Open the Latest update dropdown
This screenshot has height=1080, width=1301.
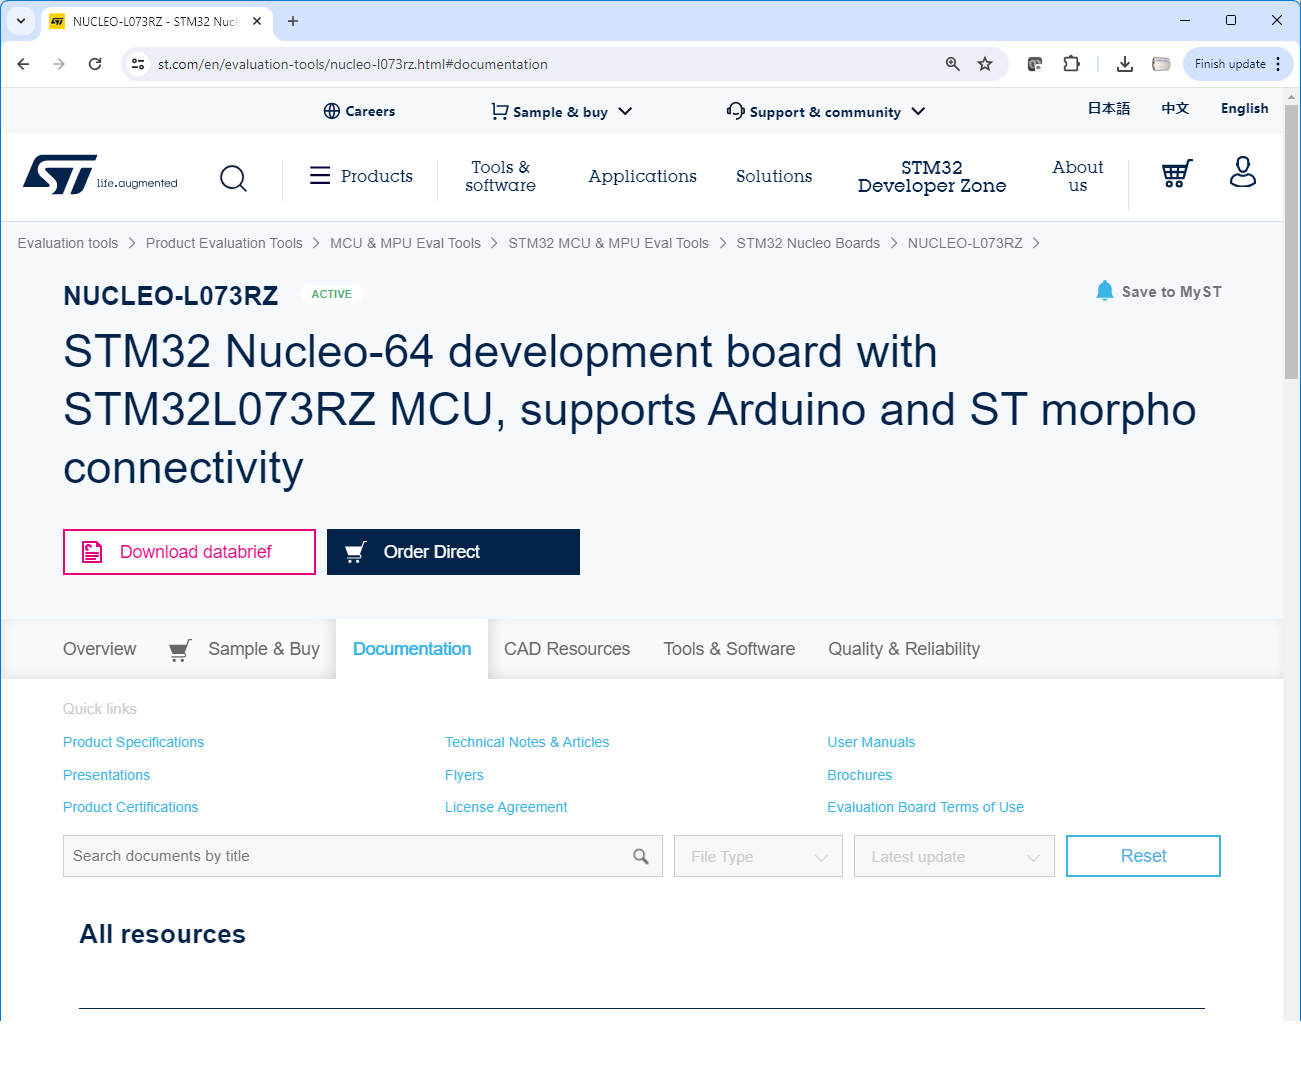(953, 856)
